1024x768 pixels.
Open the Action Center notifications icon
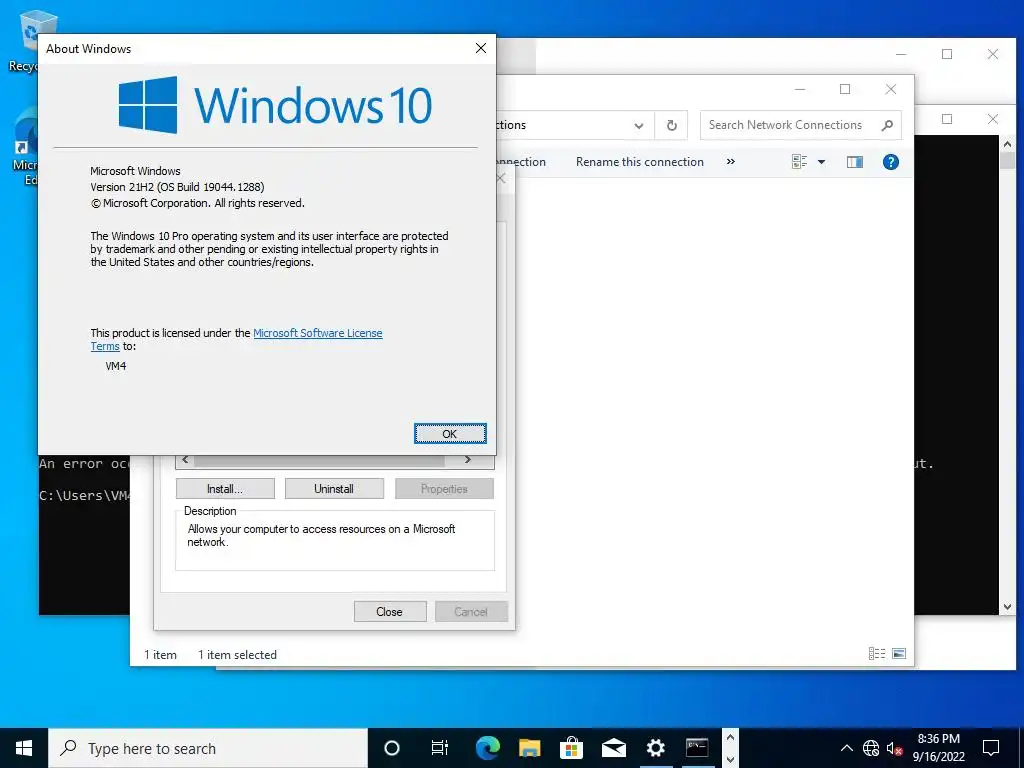991,748
